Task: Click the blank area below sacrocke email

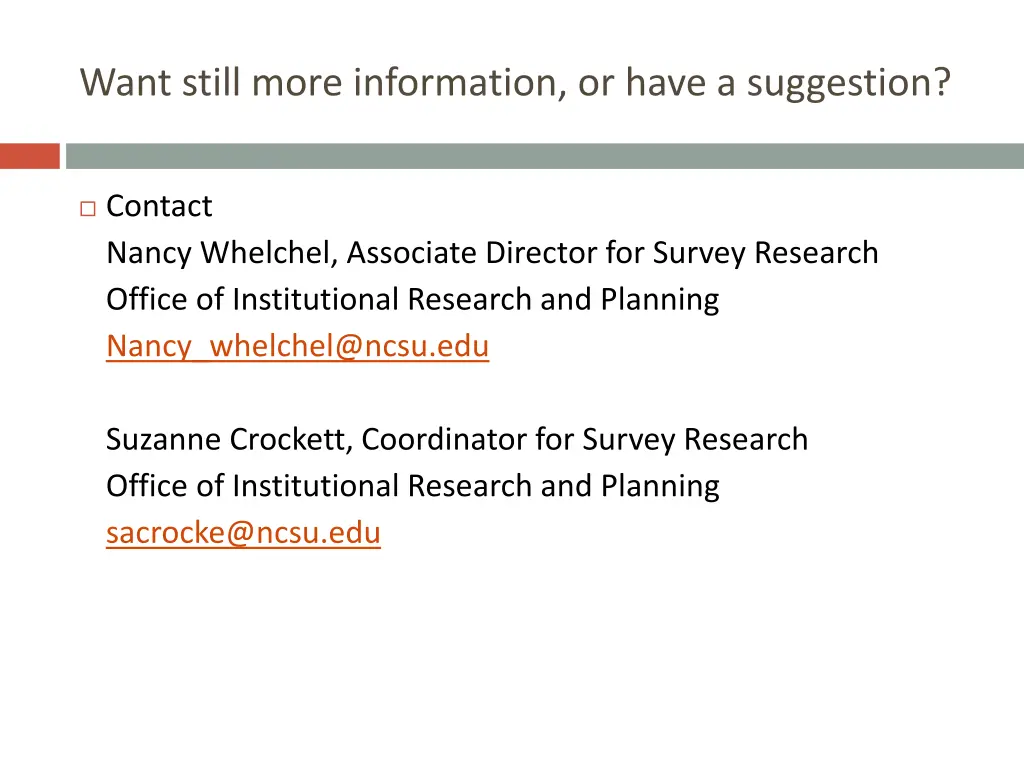Action: 512,653
